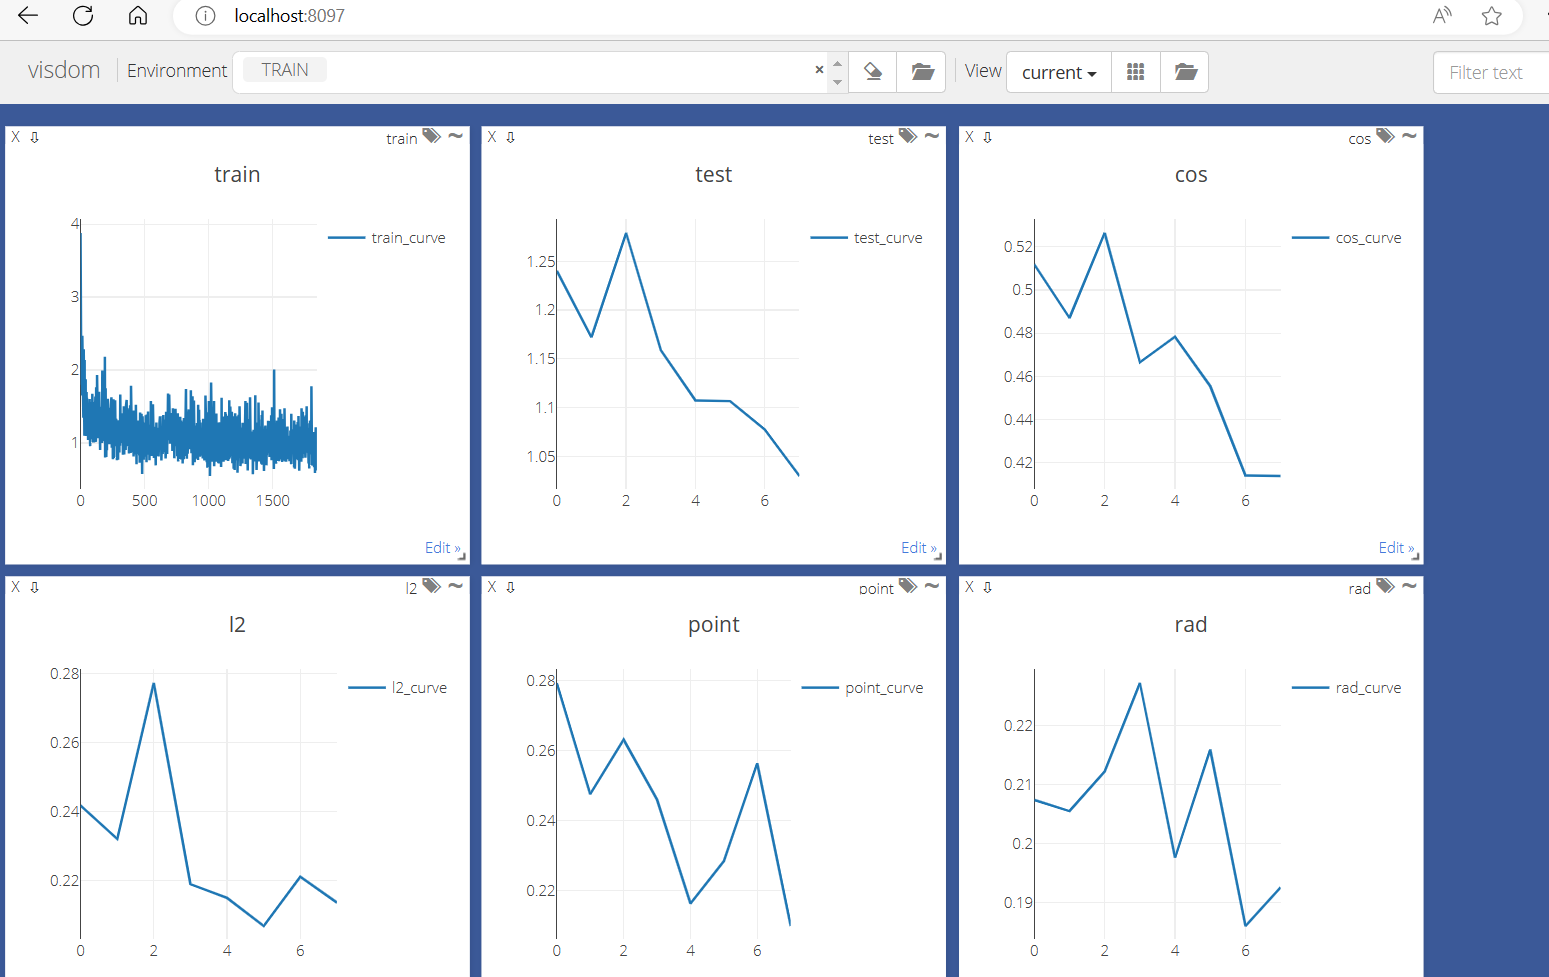Toggle cos_curve legend entry

pos(1346,238)
